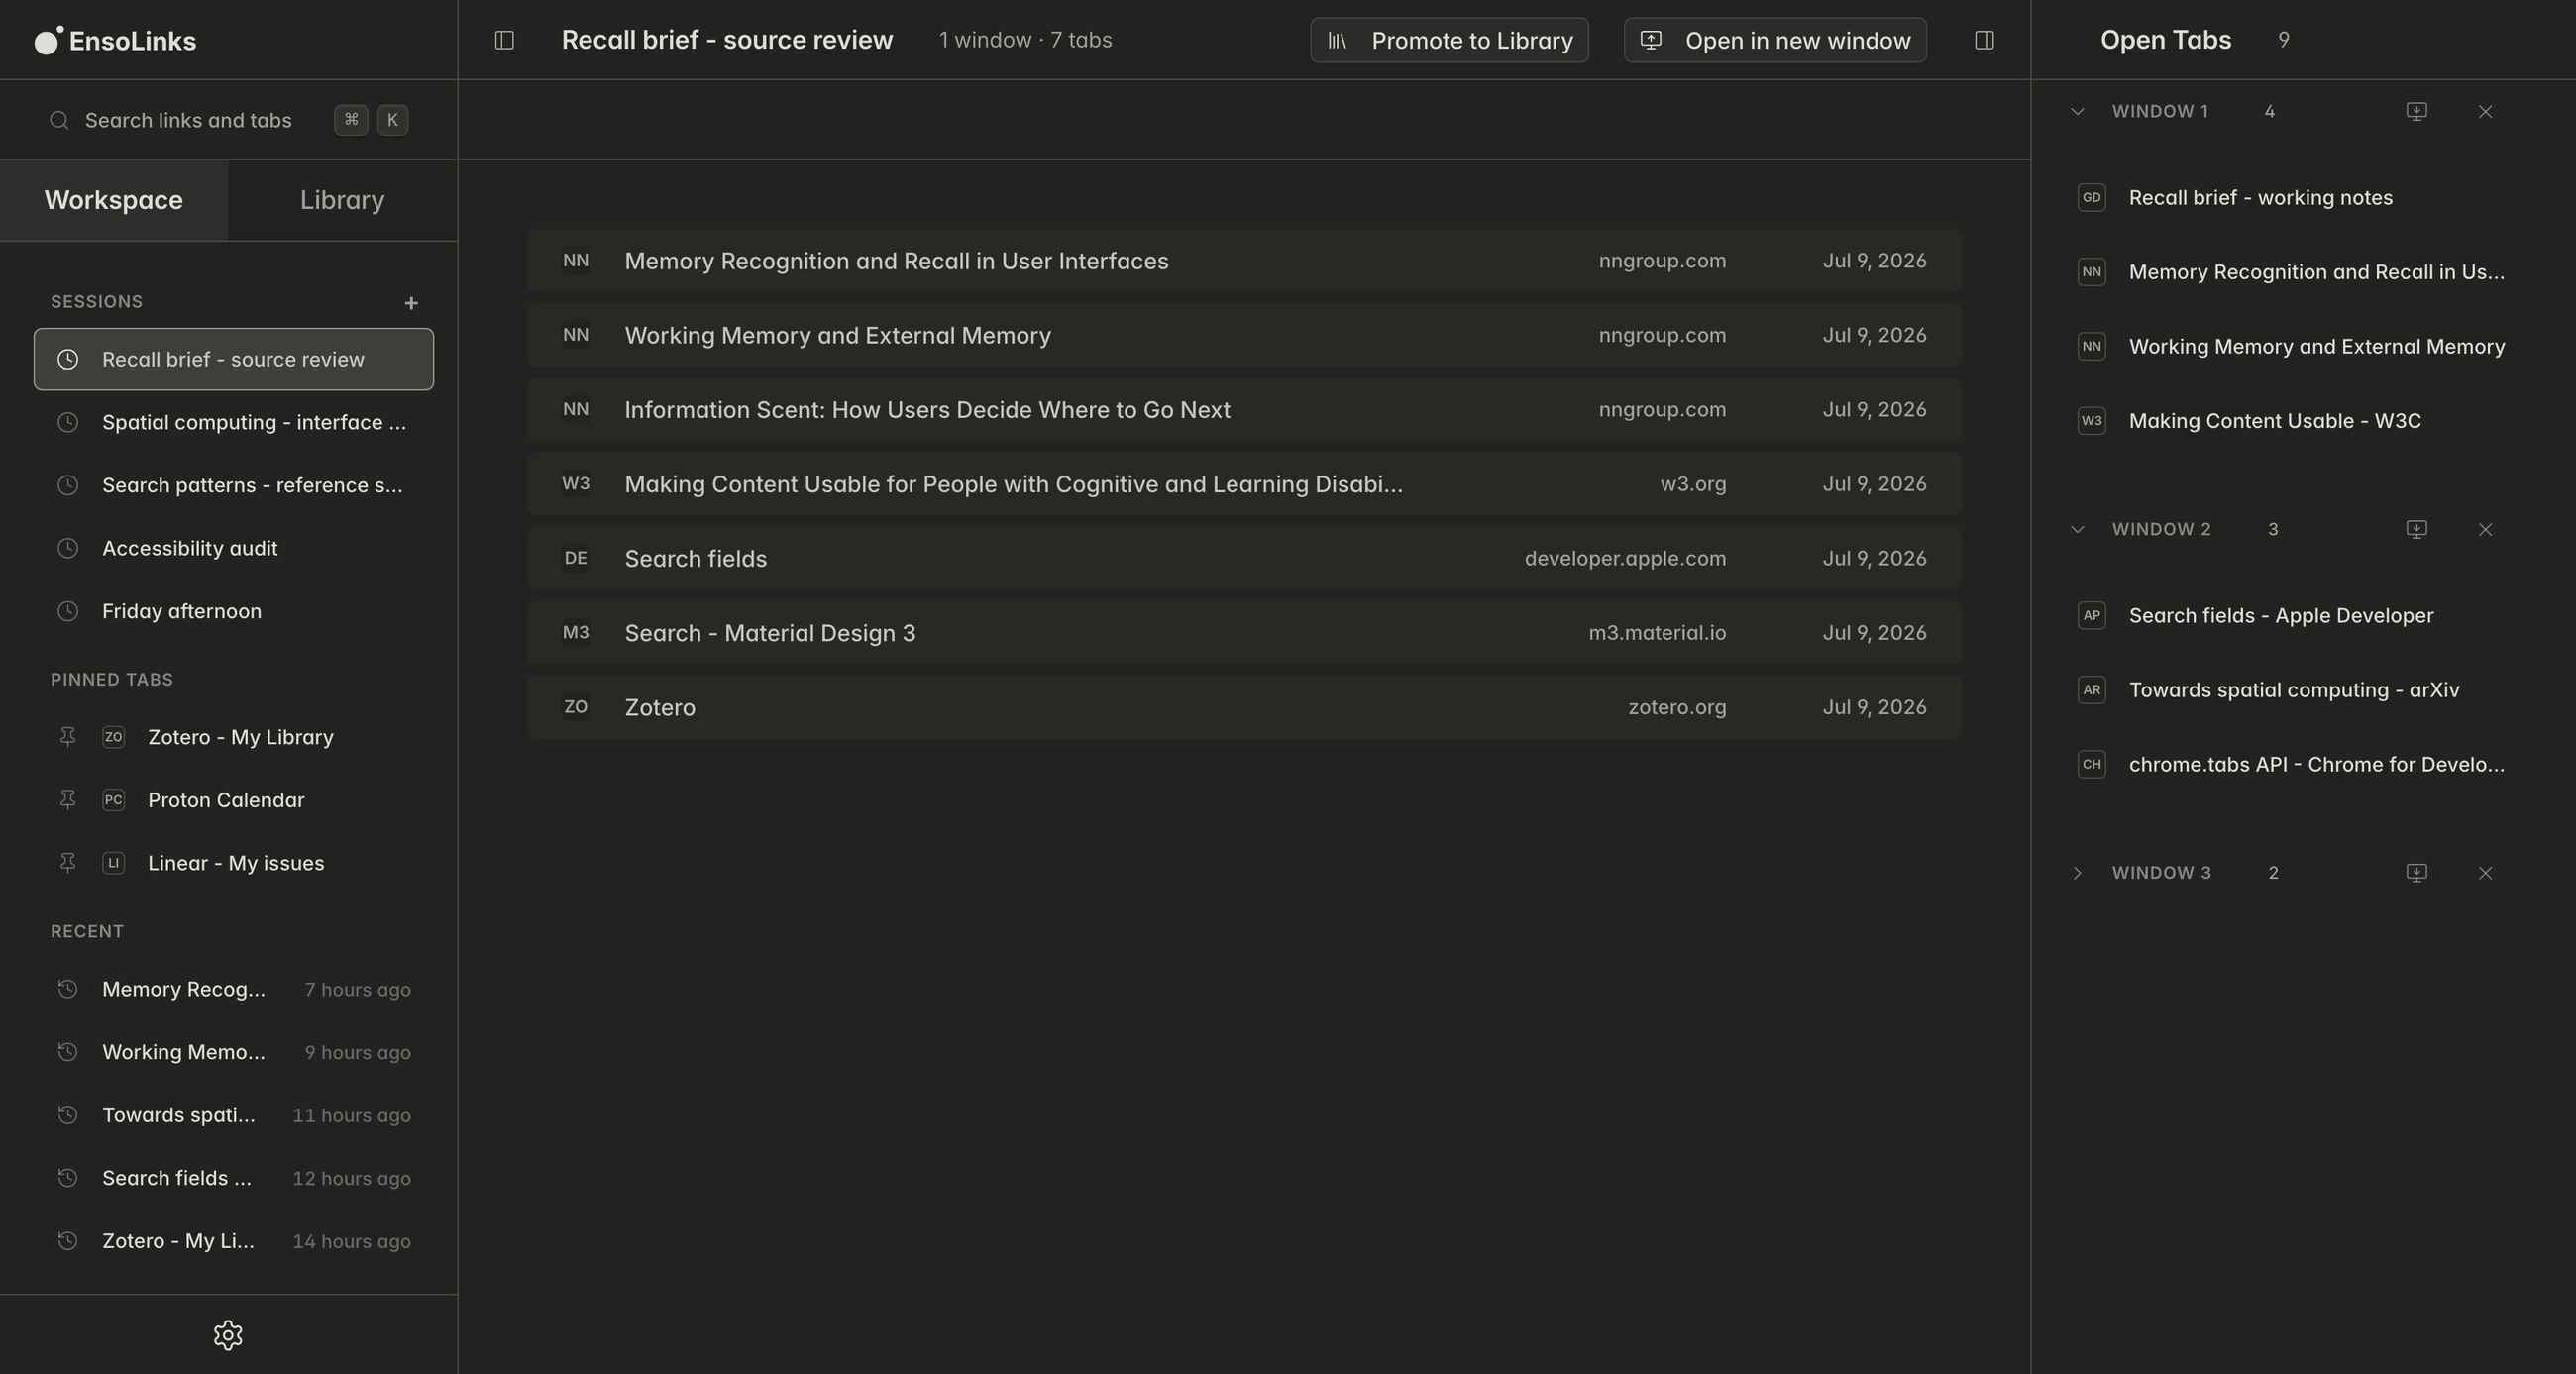Image resolution: width=2576 pixels, height=1374 pixels.
Task: Open Search patterns - reference session
Action: tap(234, 485)
